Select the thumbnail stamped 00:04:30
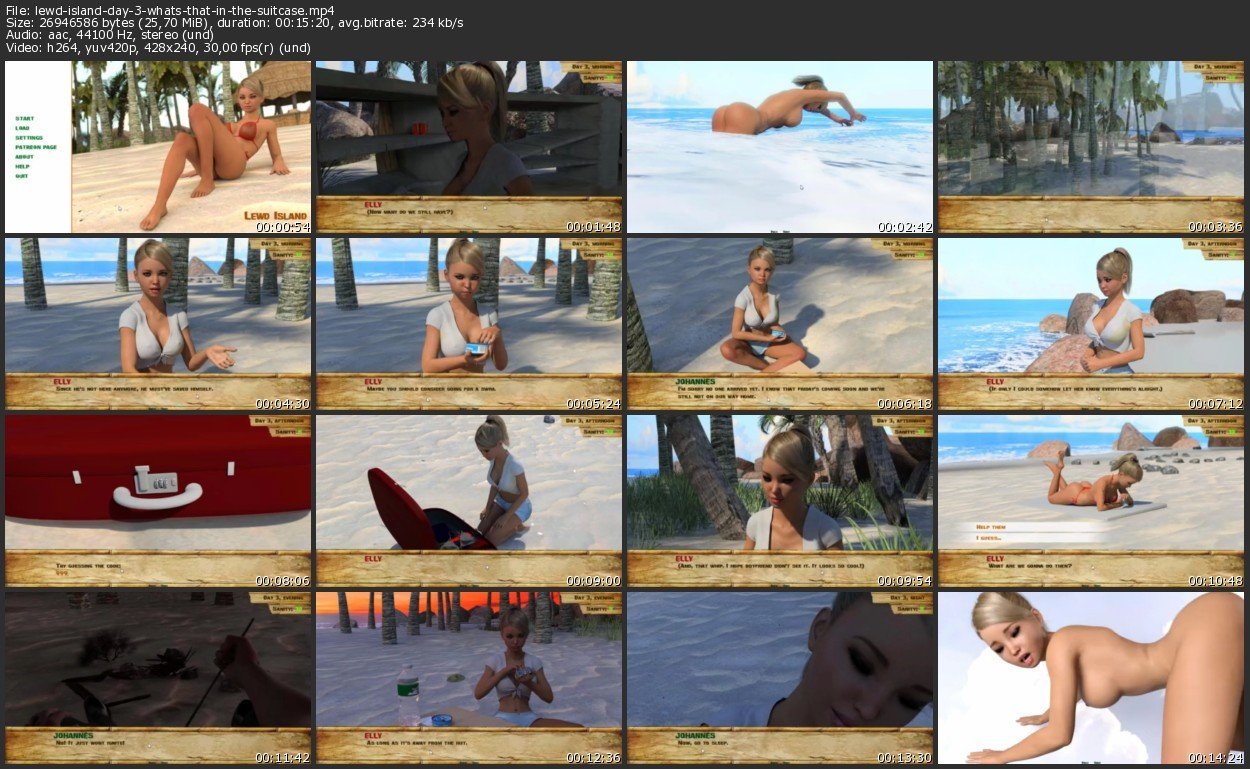This screenshot has height=769, width=1250. 158,324
